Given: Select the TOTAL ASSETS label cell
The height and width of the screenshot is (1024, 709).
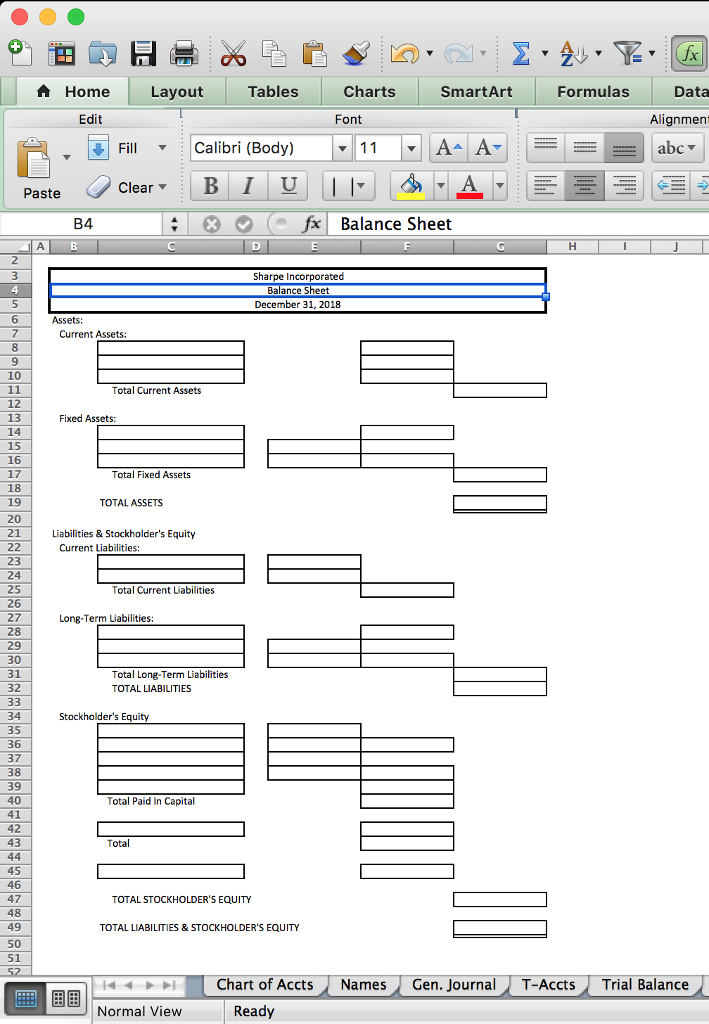Looking at the screenshot, I should pos(131,503).
